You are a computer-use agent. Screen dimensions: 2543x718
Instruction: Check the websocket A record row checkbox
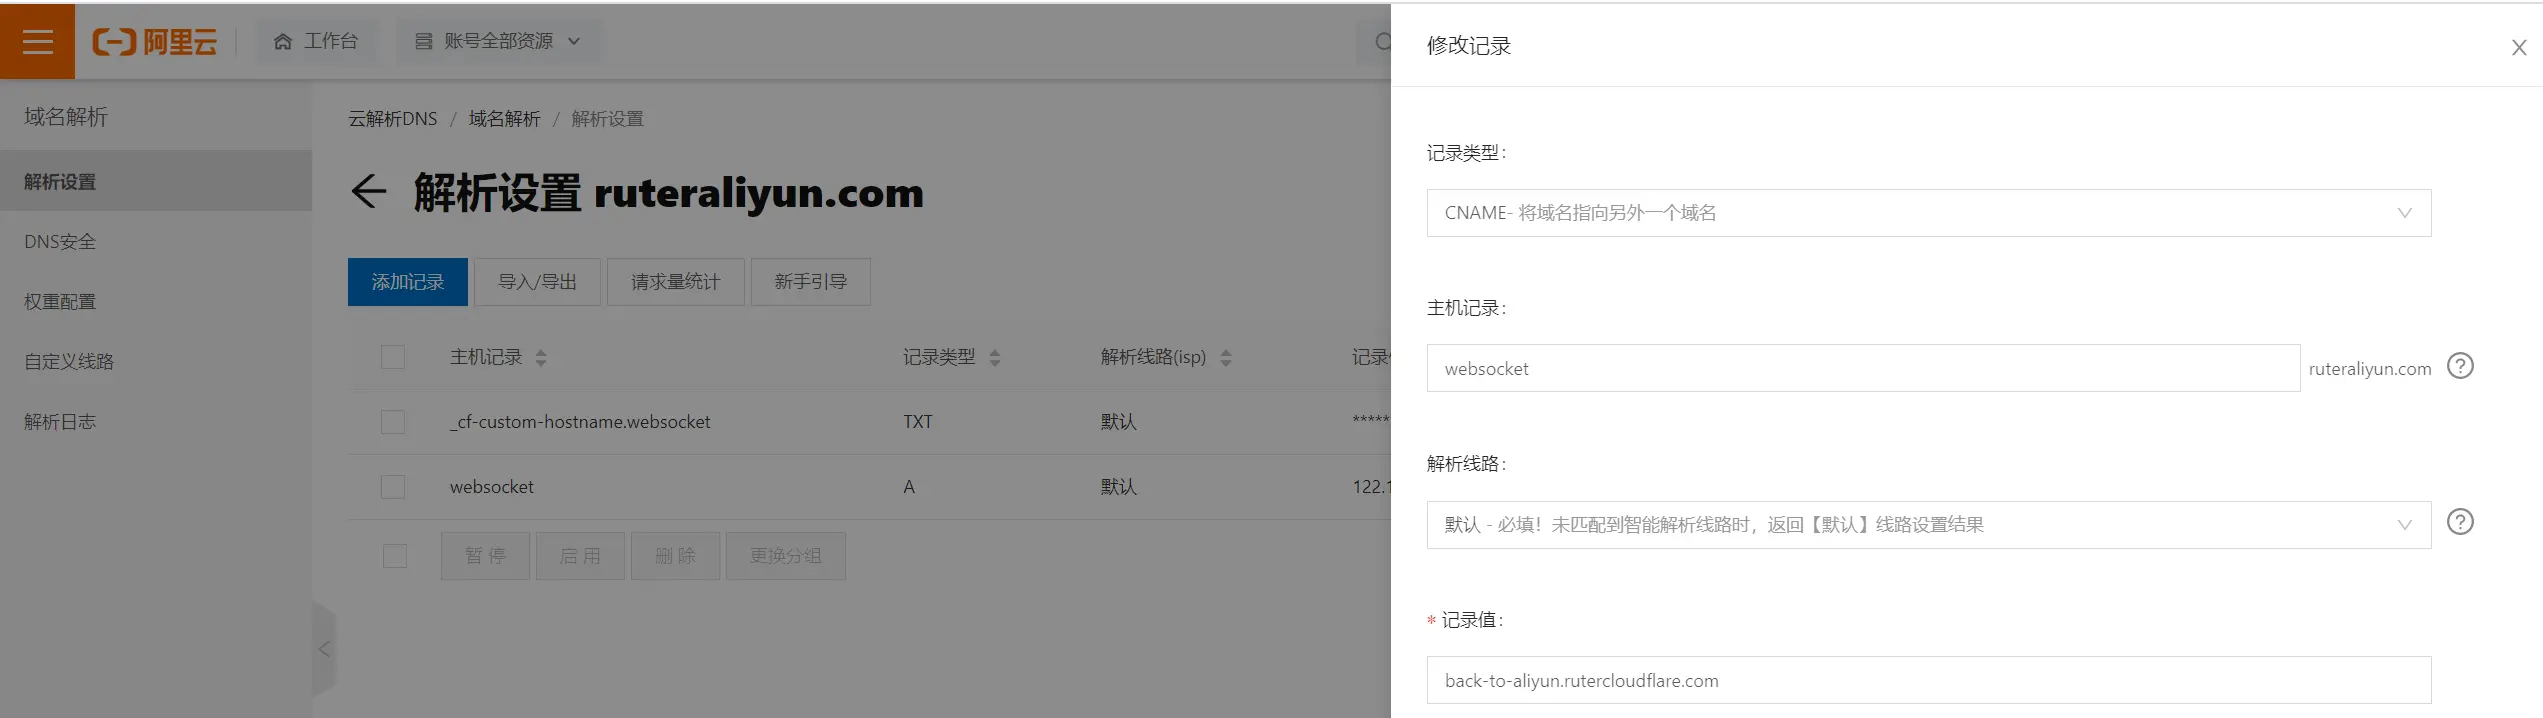click(x=393, y=487)
